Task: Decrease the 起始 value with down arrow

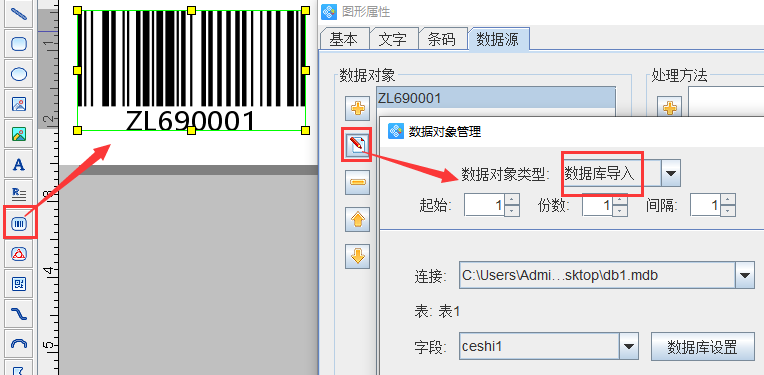Action: coord(512,211)
